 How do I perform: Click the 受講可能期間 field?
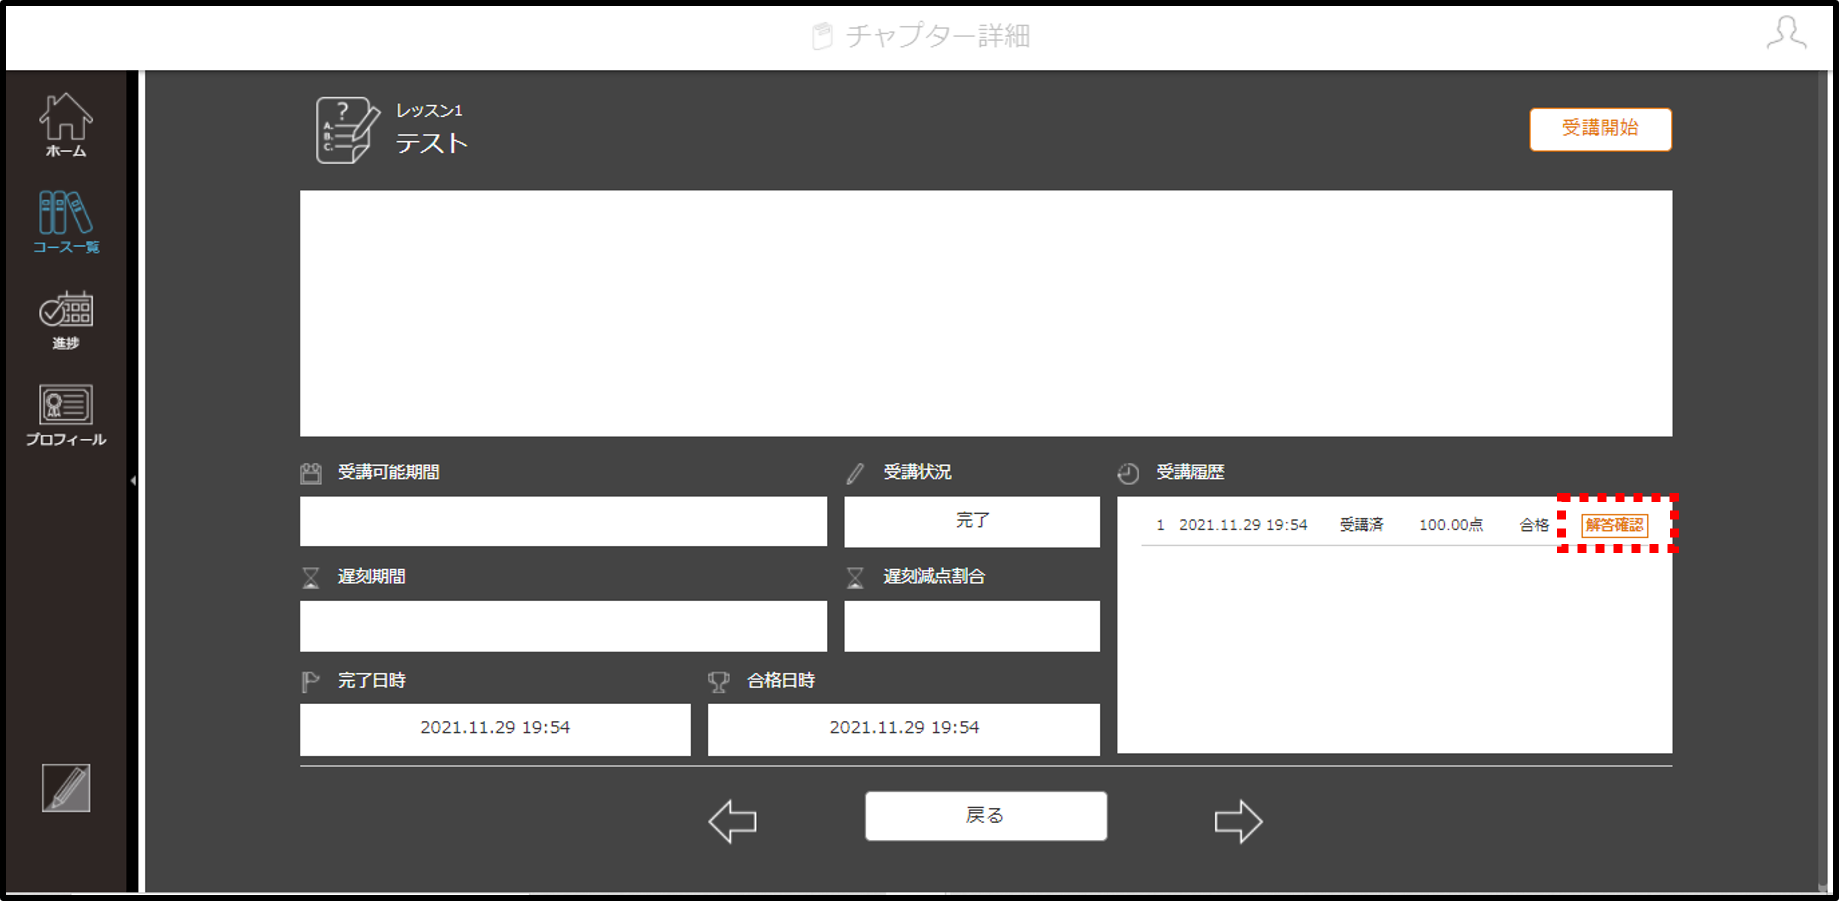coord(563,521)
